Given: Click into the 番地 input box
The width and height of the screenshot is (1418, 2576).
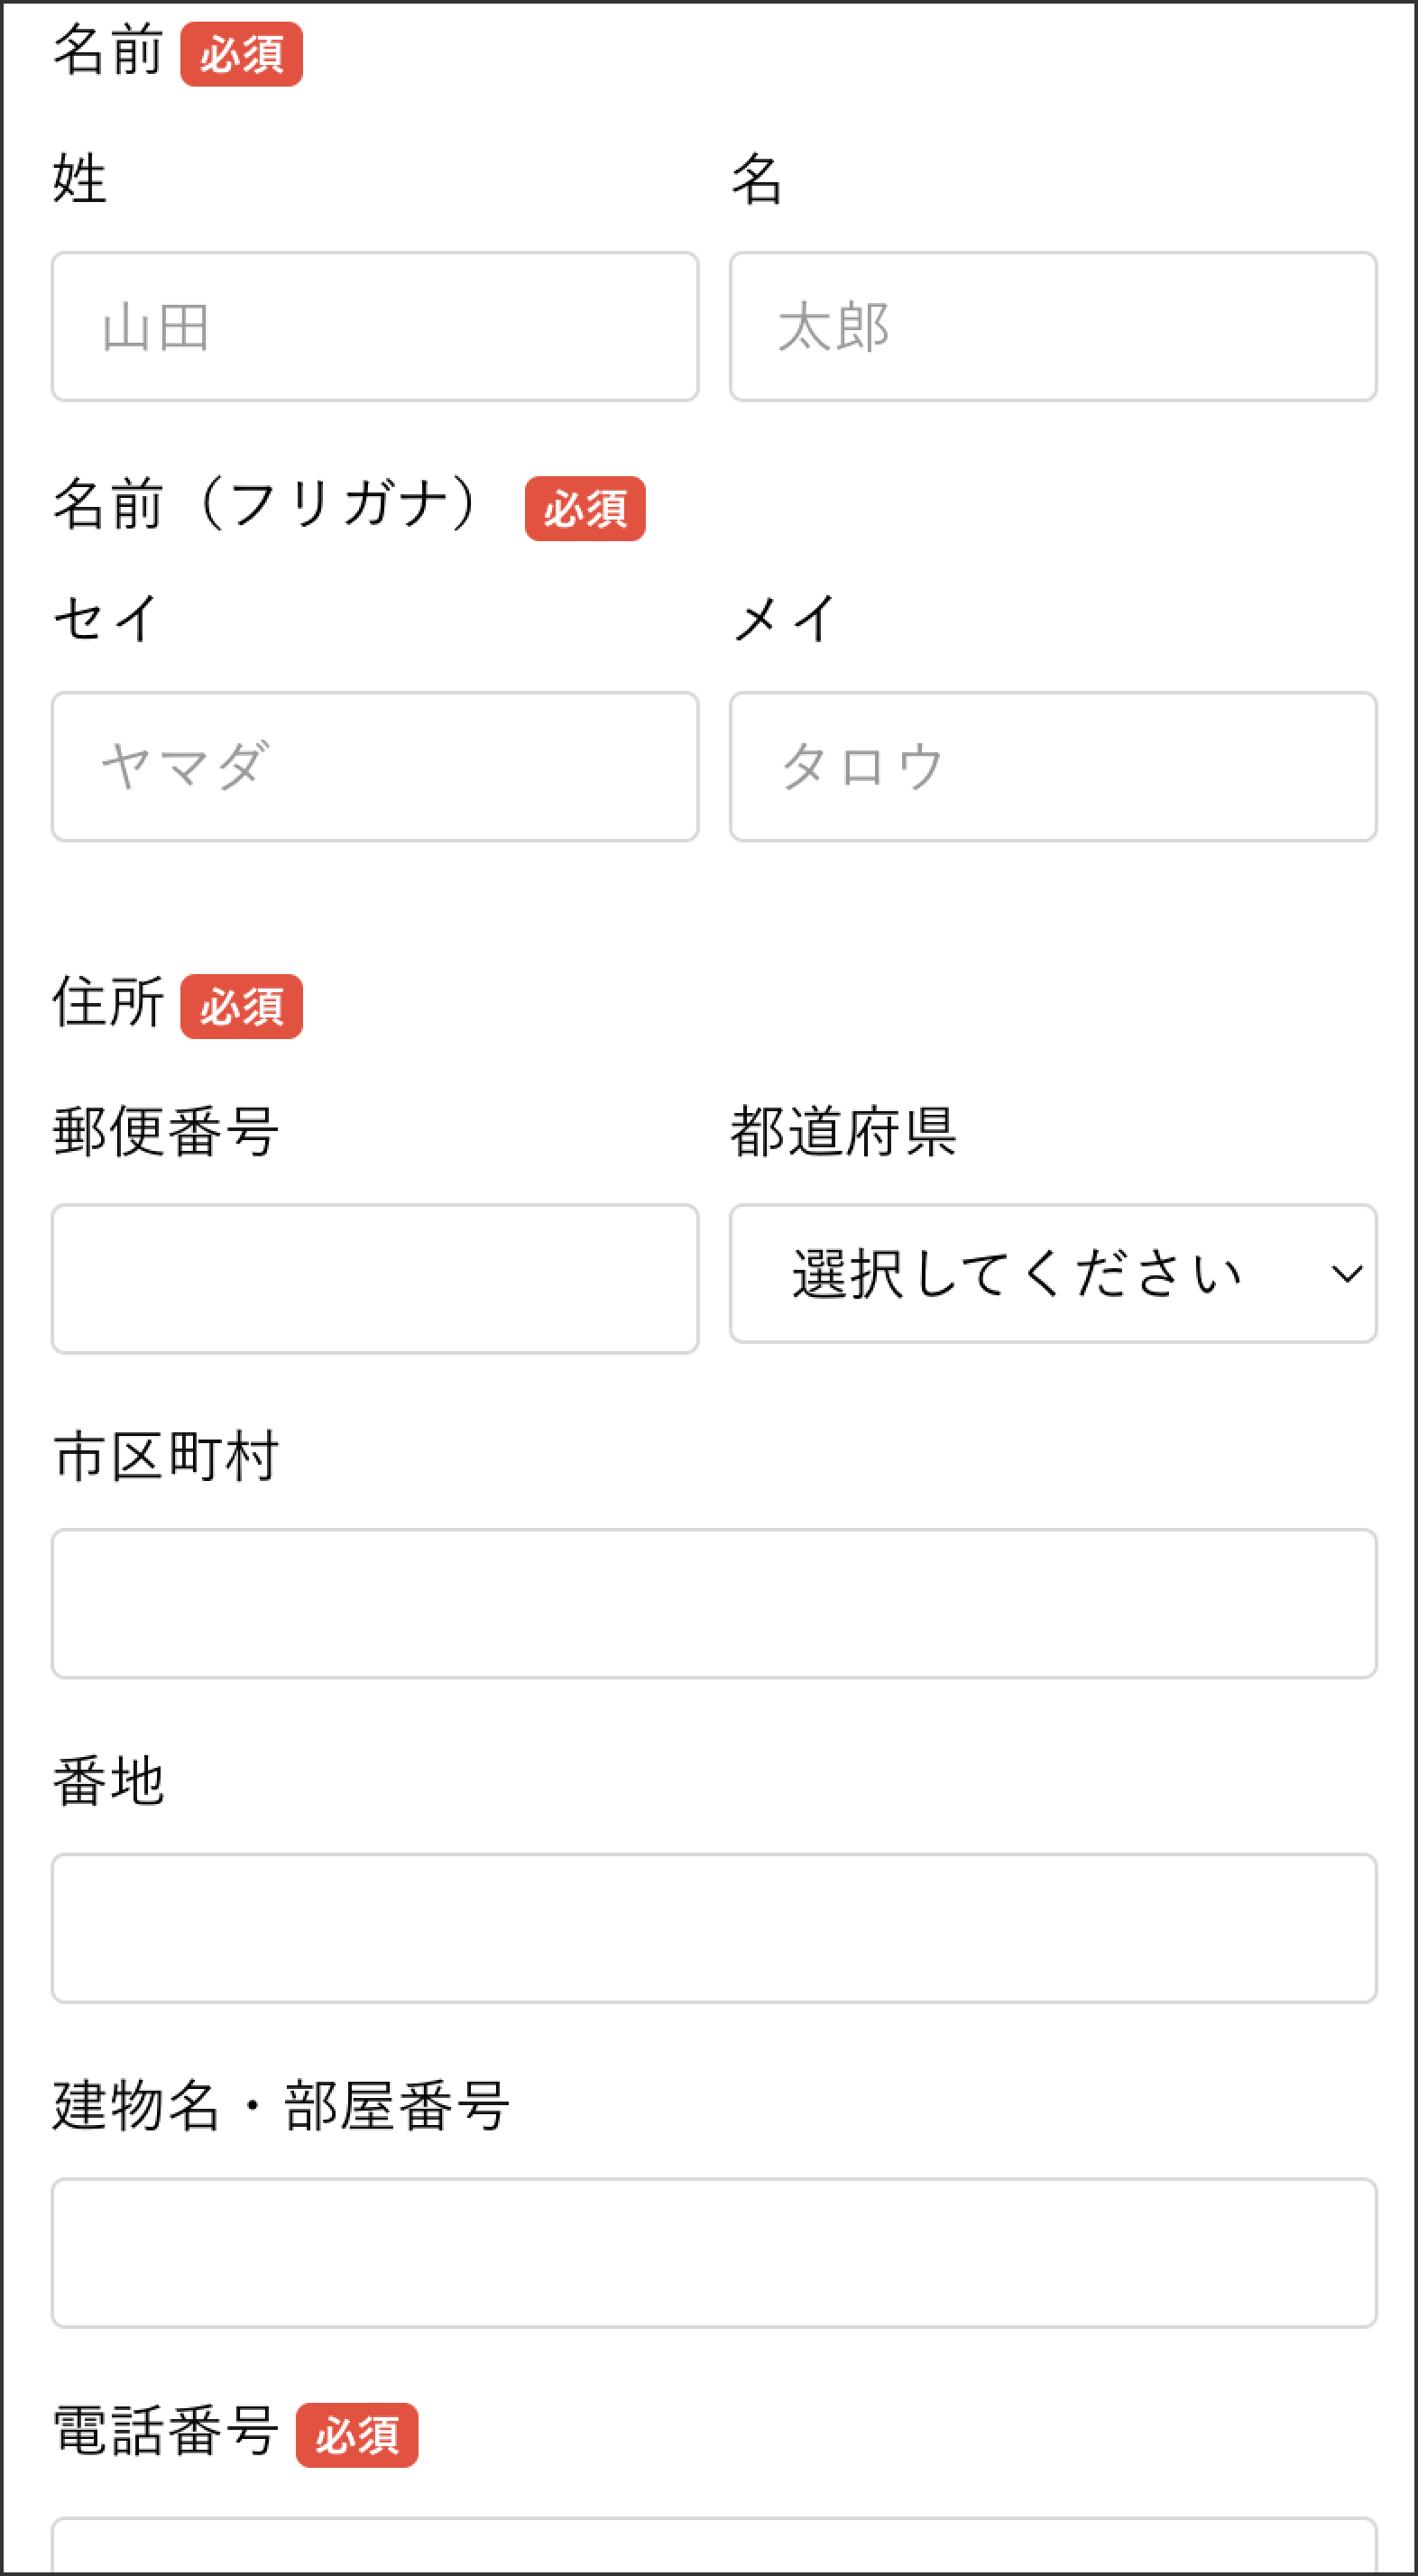Looking at the screenshot, I should 714,1928.
